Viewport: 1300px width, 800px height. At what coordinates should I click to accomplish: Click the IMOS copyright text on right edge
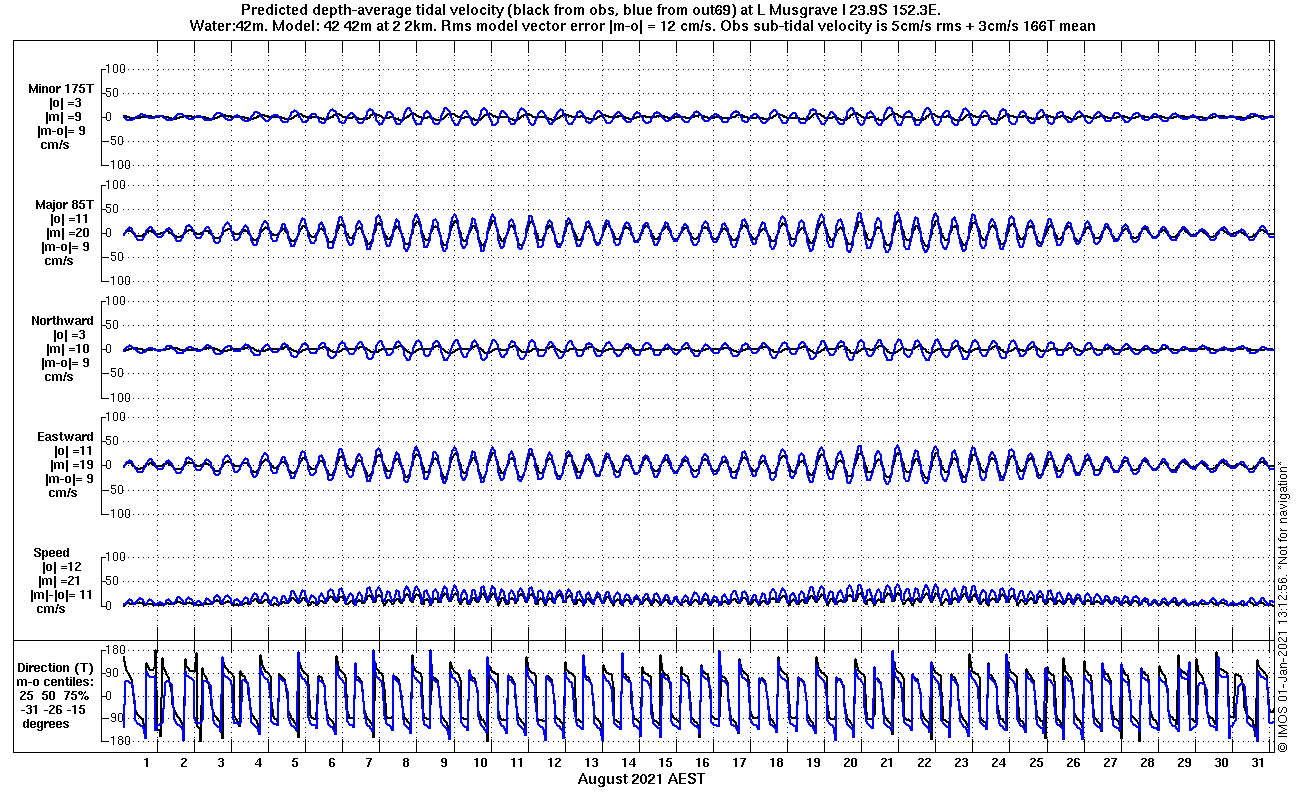(1282, 606)
